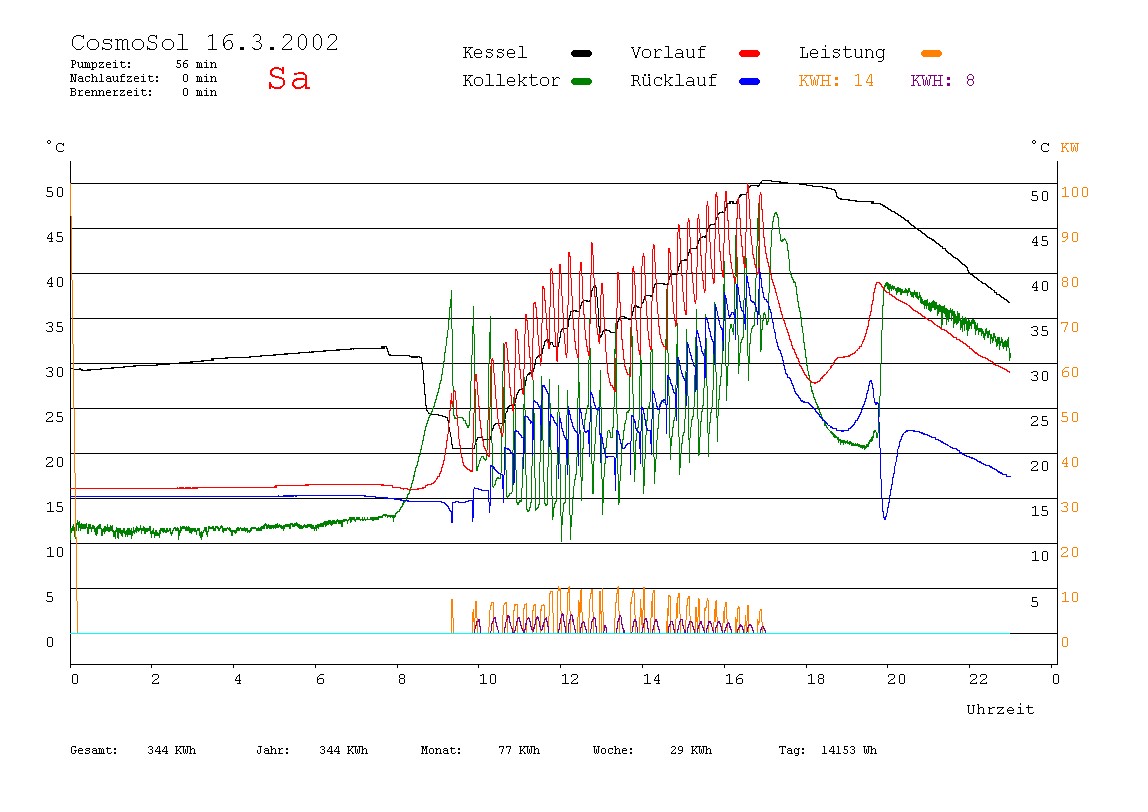Click the green Kollektor legend swatch

coord(581,81)
